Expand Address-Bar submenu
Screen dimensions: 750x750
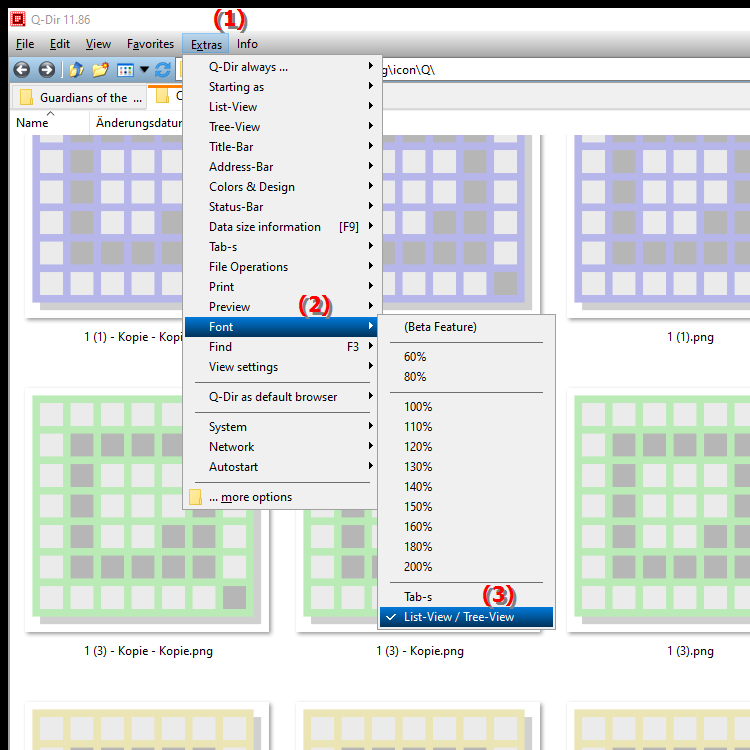(281, 167)
